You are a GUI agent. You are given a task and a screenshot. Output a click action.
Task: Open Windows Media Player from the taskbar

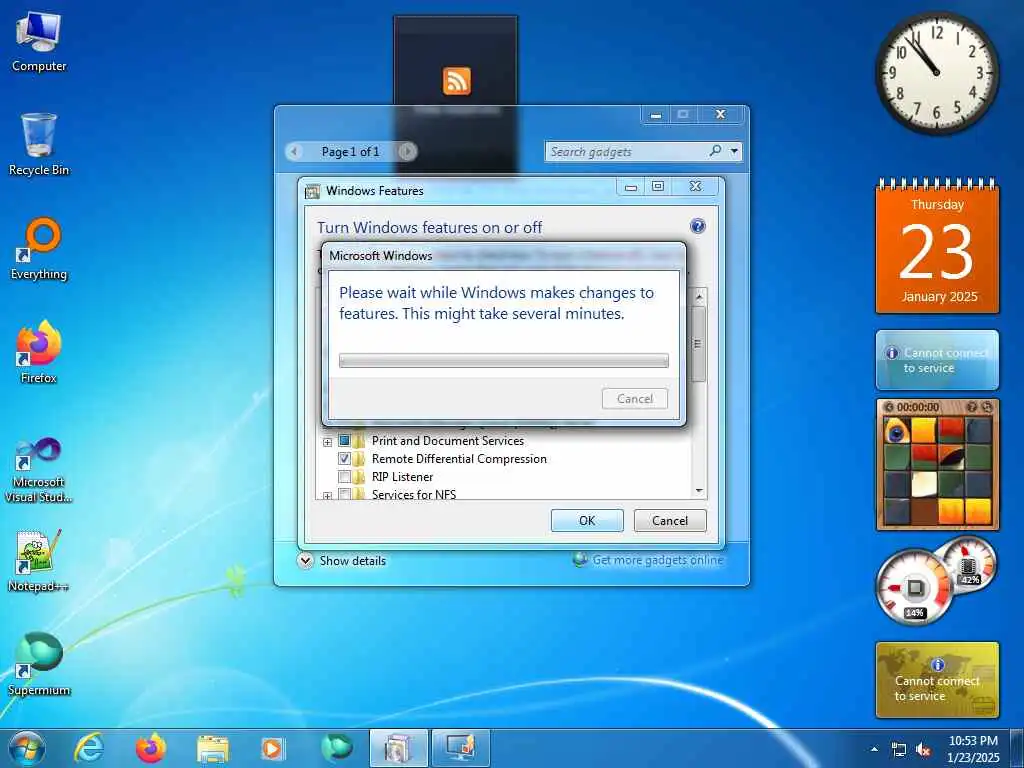pyautogui.click(x=272, y=748)
